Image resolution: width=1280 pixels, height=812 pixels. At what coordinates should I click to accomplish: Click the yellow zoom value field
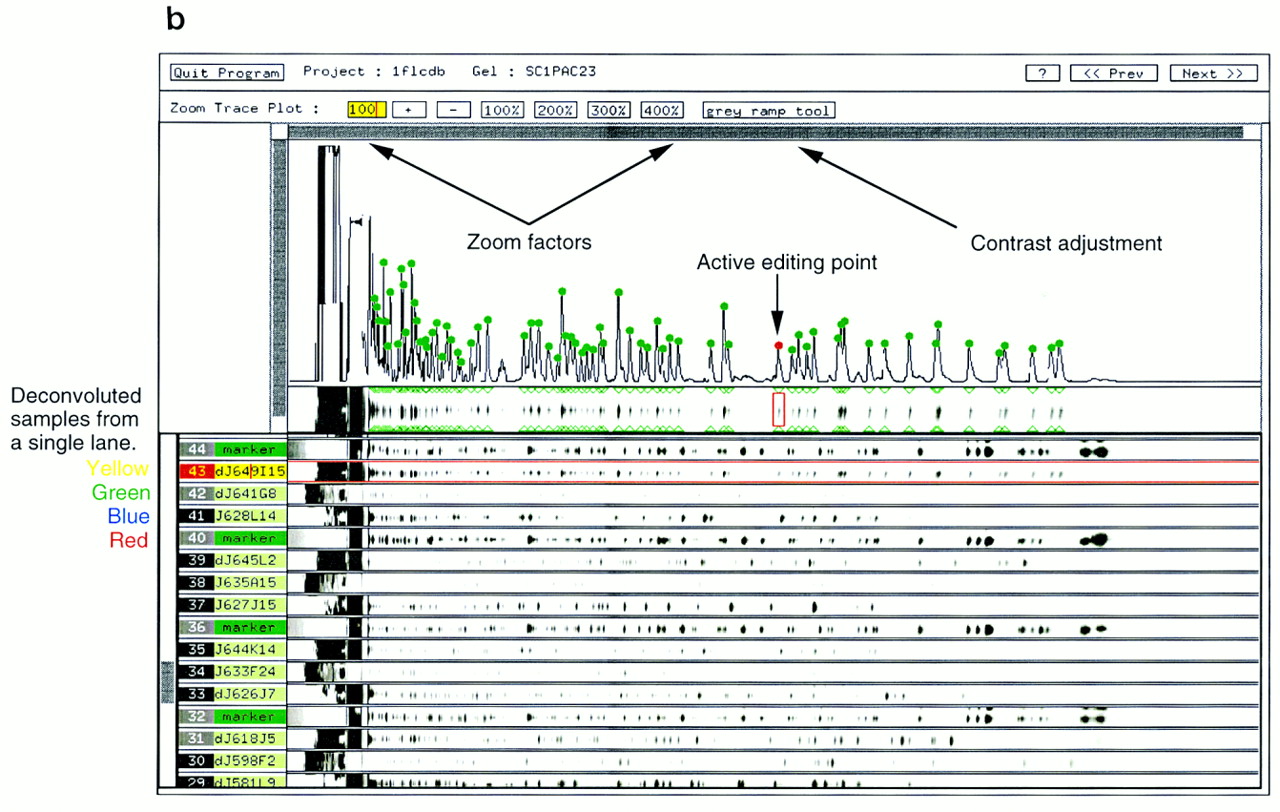[366, 110]
